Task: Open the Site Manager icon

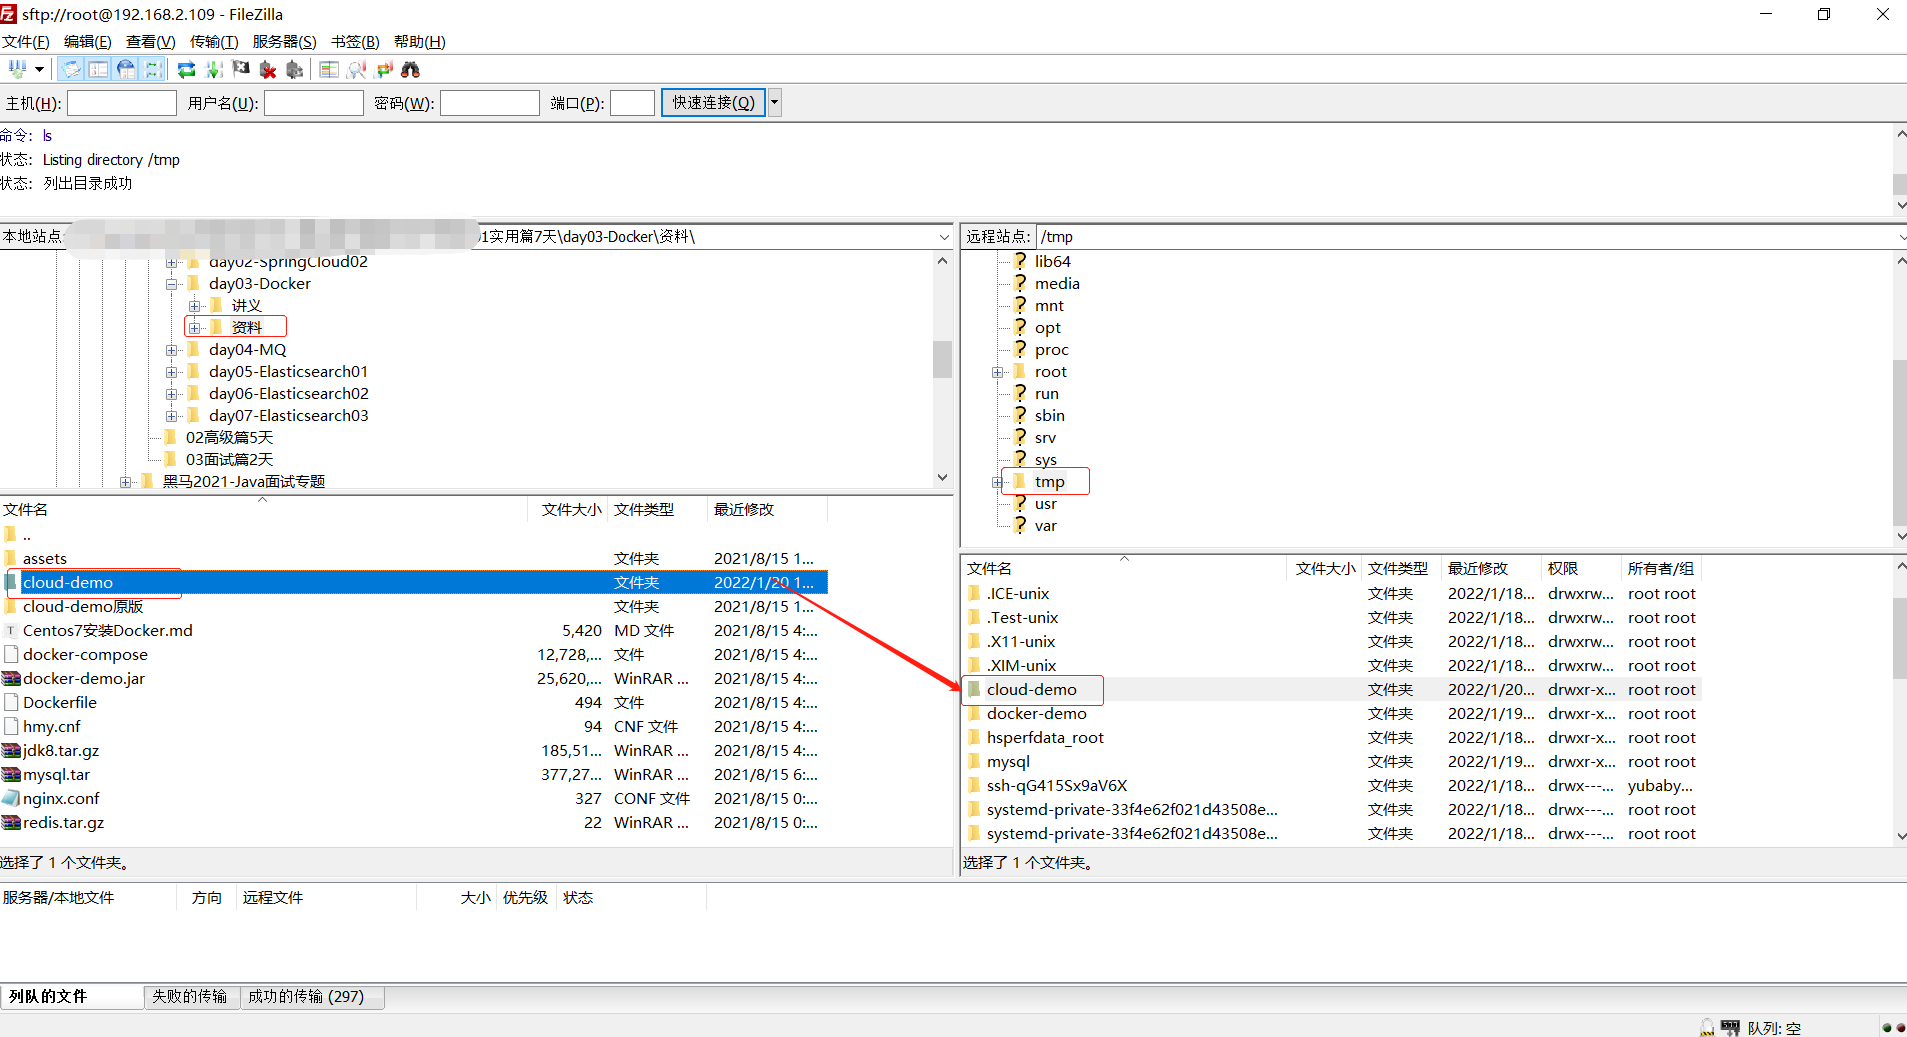Action: [17, 69]
